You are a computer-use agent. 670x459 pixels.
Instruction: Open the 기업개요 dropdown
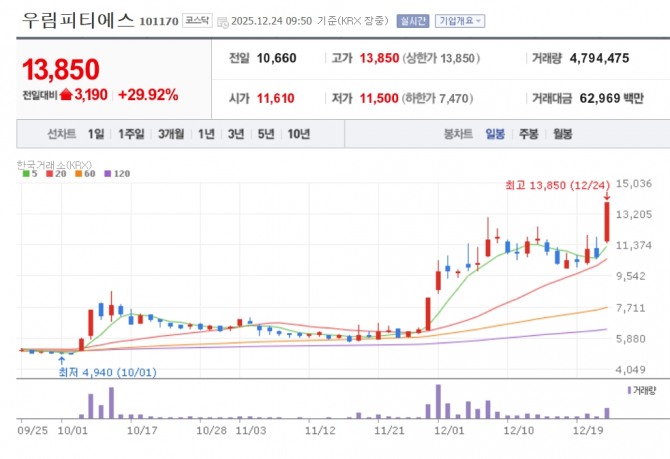point(460,21)
